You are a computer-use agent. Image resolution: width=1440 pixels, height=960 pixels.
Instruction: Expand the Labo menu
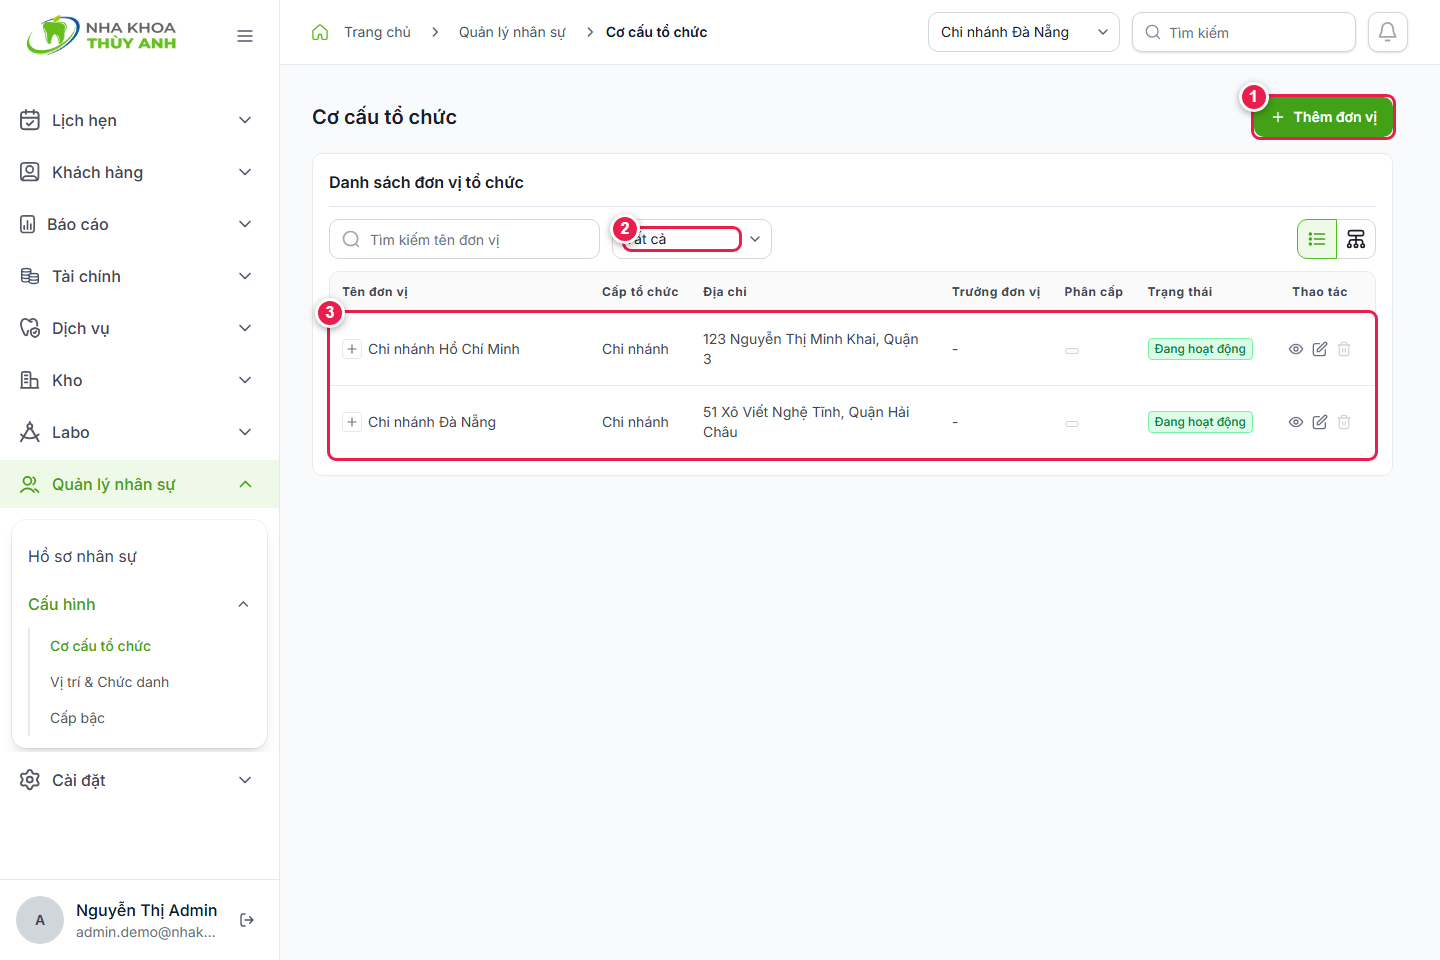tap(140, 432)
